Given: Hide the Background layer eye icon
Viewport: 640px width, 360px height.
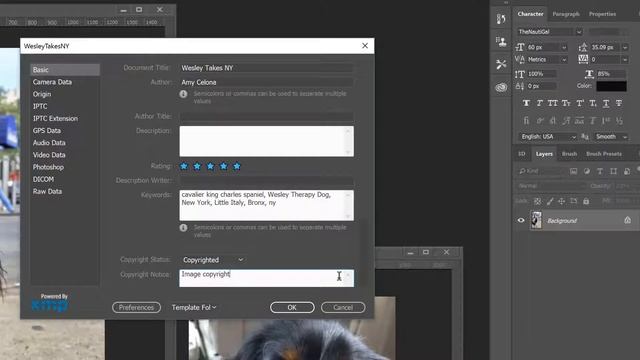Looking at the screenshot, I should (521, 220).
